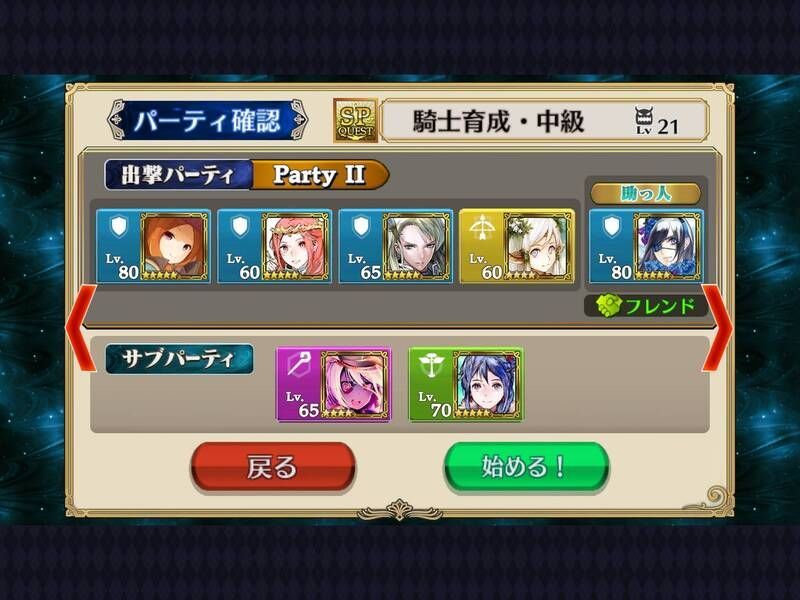This screenshot has height=600, width=800.
Task: Select the Party II tab label
Action: click(x=320, y=175)
